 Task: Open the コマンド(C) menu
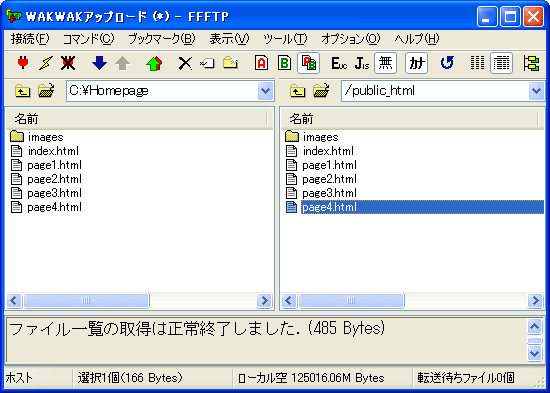point(88,39)
